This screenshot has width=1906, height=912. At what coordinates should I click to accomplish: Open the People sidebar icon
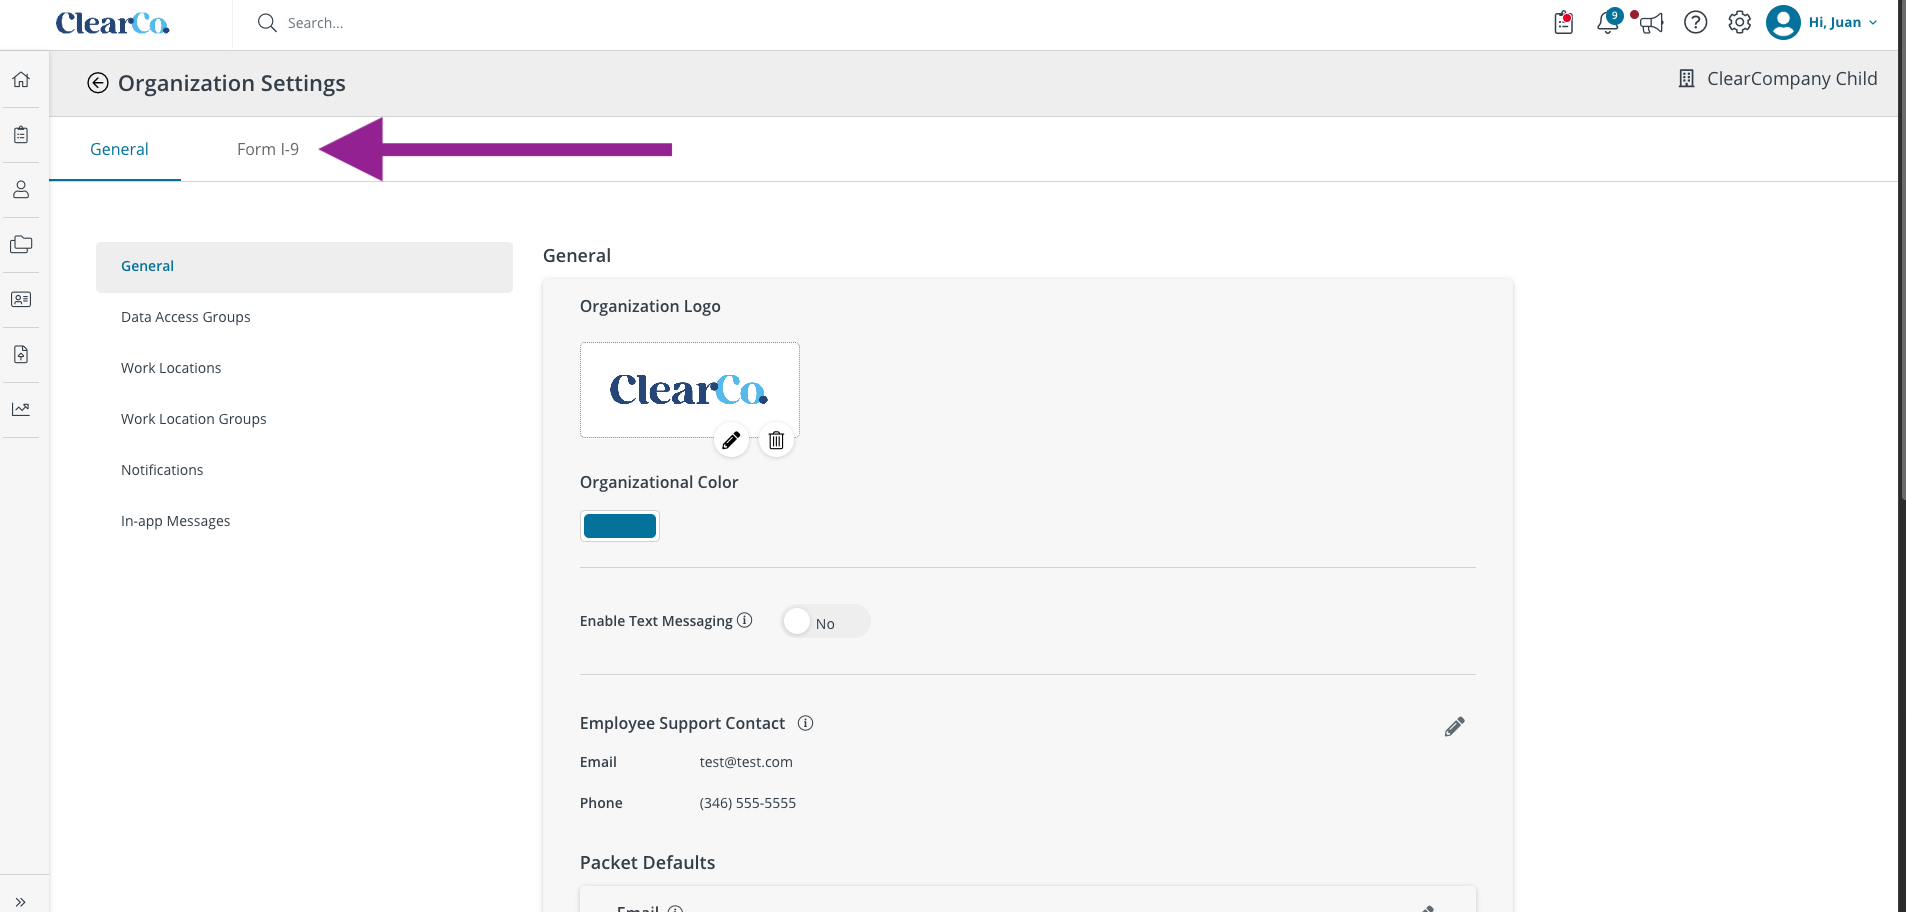point(21,190)
